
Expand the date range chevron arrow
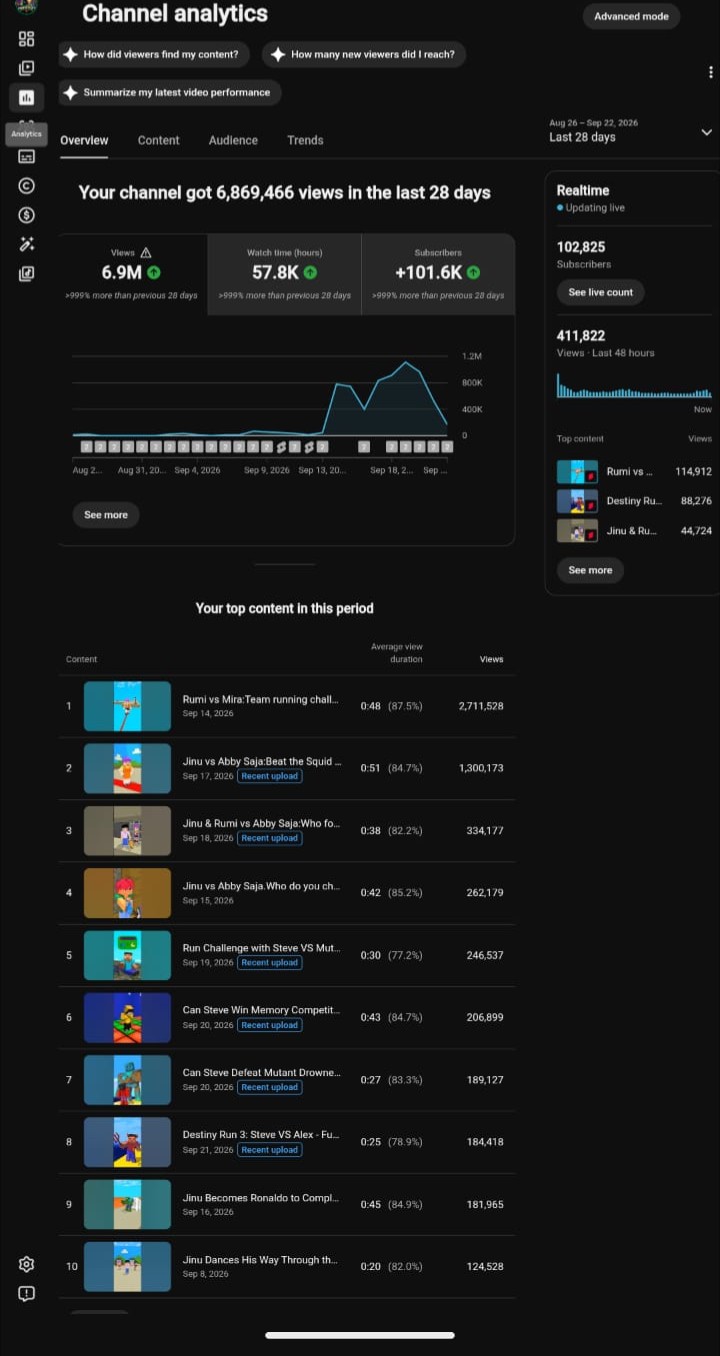point(707,132)
